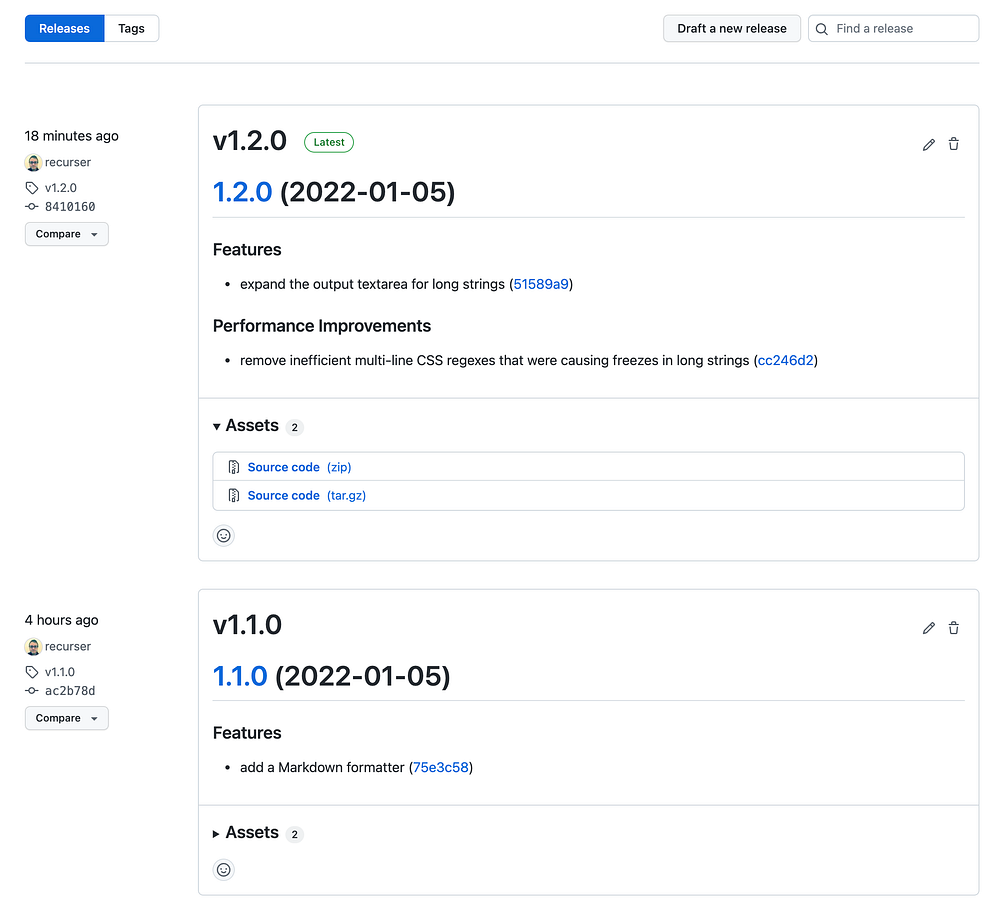Open the v1.2.0 release title
The height and width of the screenshot is (917, 1000).
(249, 141)
